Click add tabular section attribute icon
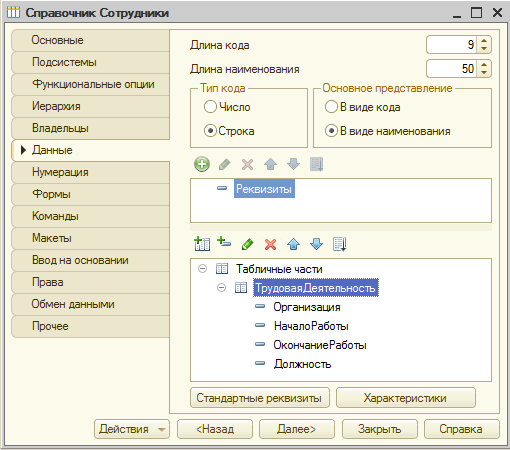 pyautogui.click(x=224, y=243)
